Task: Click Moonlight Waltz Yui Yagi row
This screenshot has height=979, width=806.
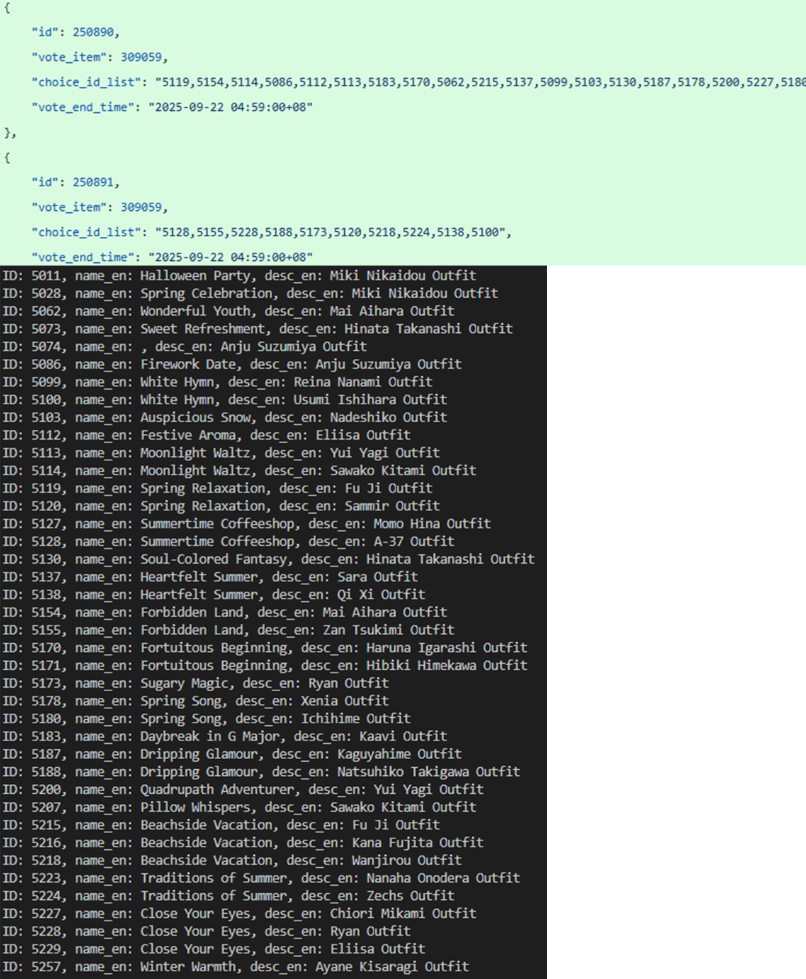Action: (221, 452)
